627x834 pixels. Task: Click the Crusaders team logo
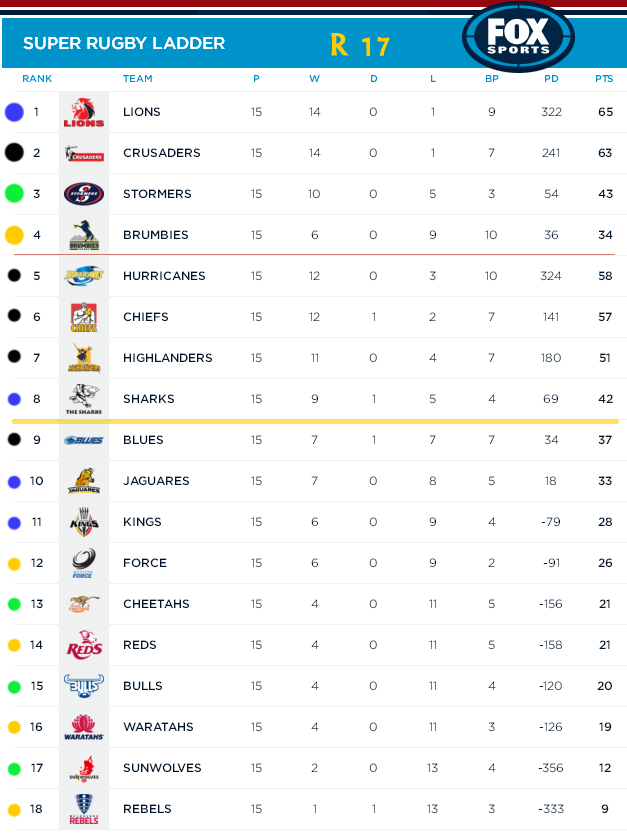tap(83, 153)
